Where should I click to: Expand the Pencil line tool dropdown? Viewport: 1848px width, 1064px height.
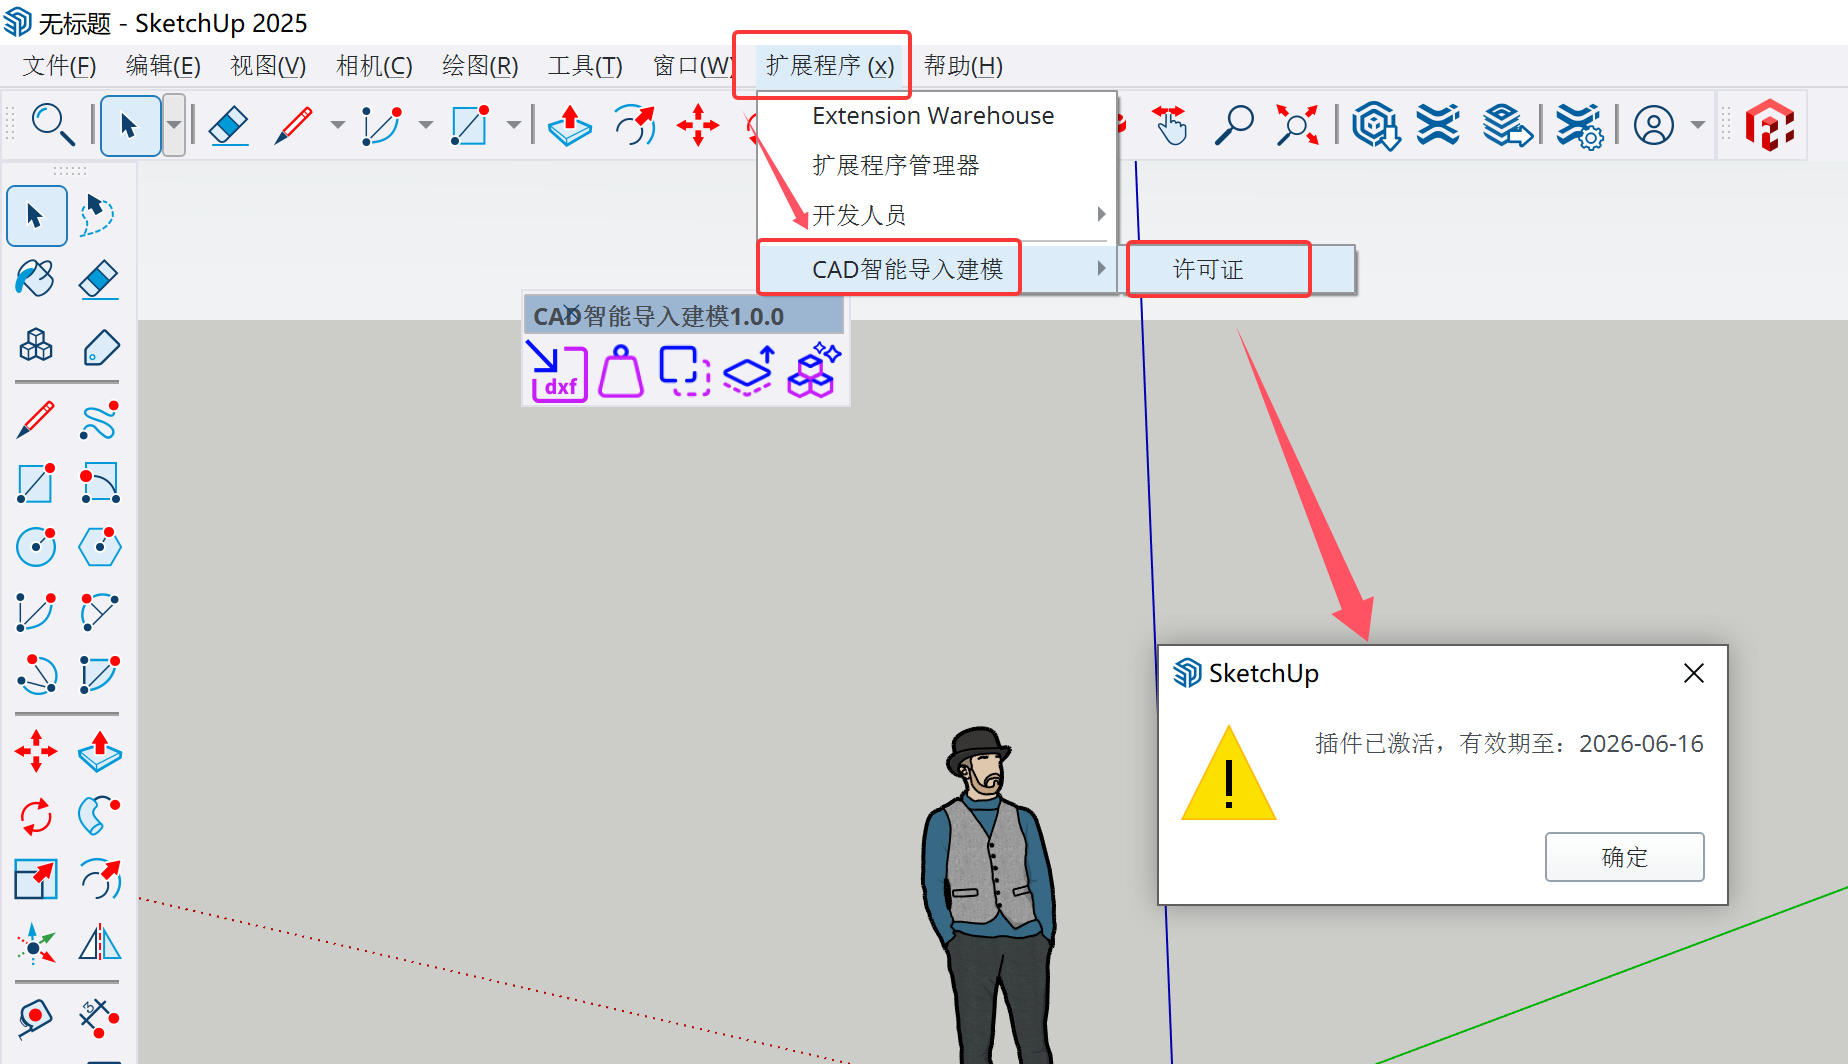coord(338,126)
